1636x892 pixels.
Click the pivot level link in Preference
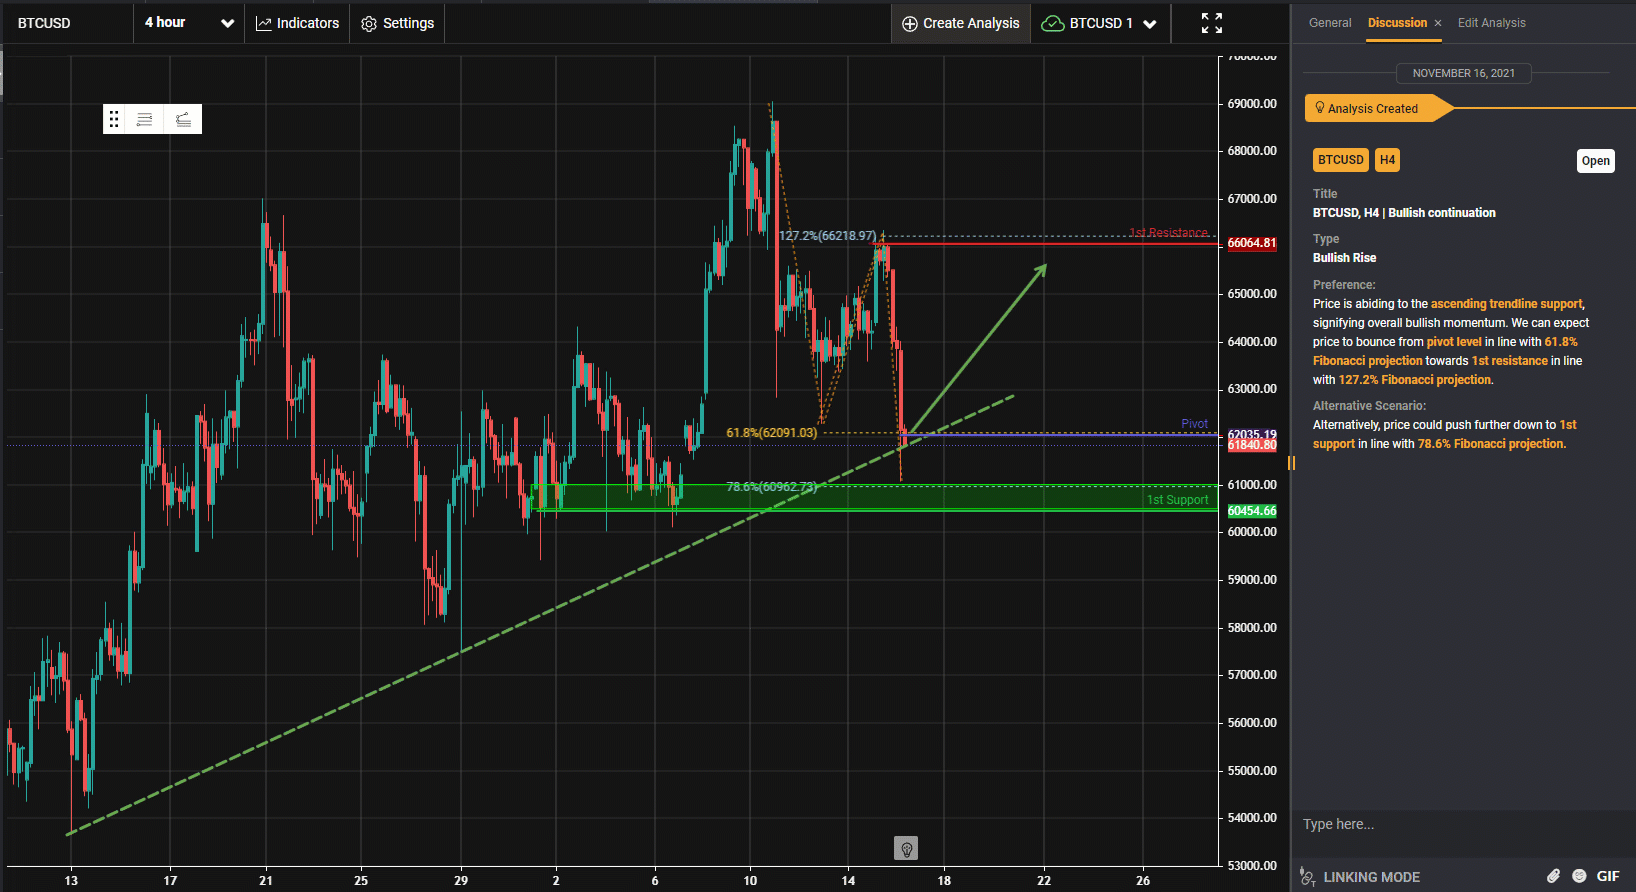point(1454,342)
